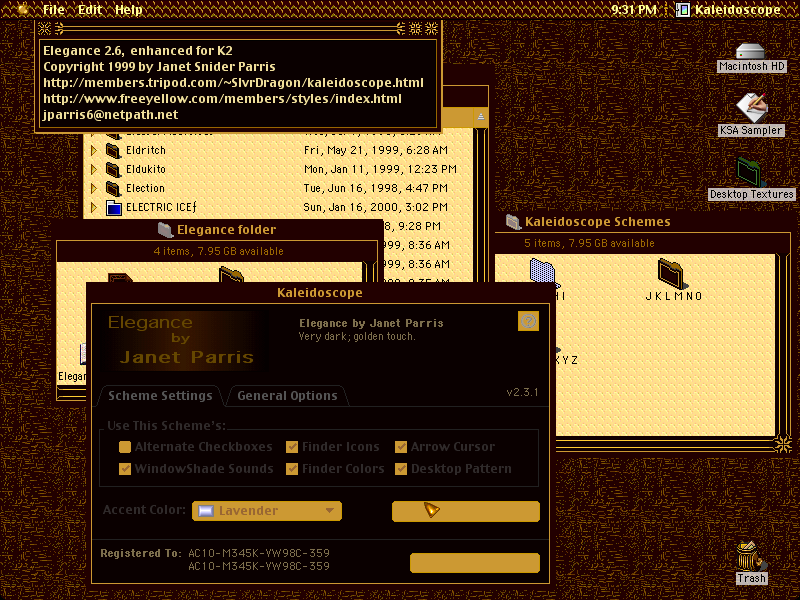Click the vertical scrollbar of the folder list window
800x600 pixels.
coord(480,204)
